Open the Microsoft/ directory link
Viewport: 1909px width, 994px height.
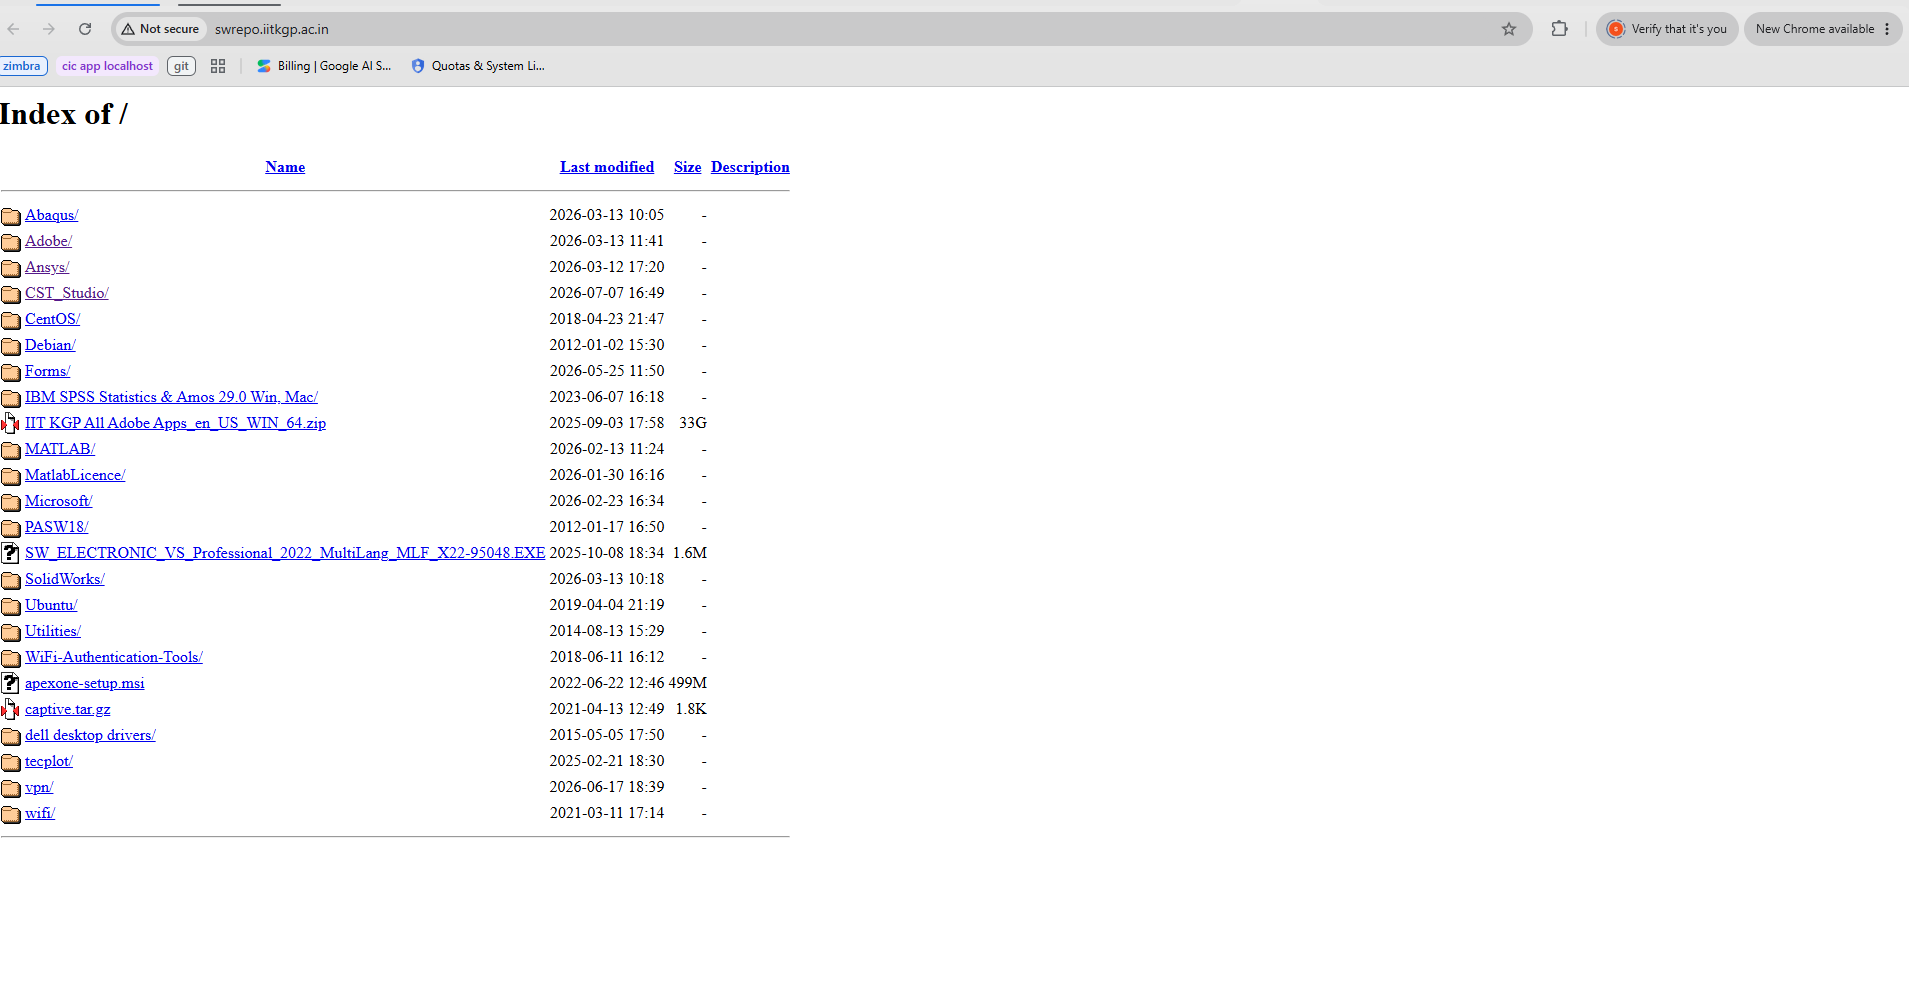tap(59, 501)
